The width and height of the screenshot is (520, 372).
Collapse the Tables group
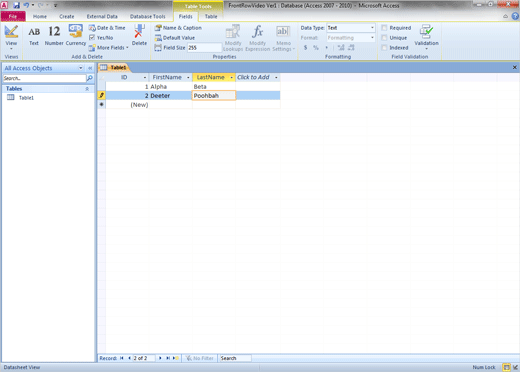(87, 89)
